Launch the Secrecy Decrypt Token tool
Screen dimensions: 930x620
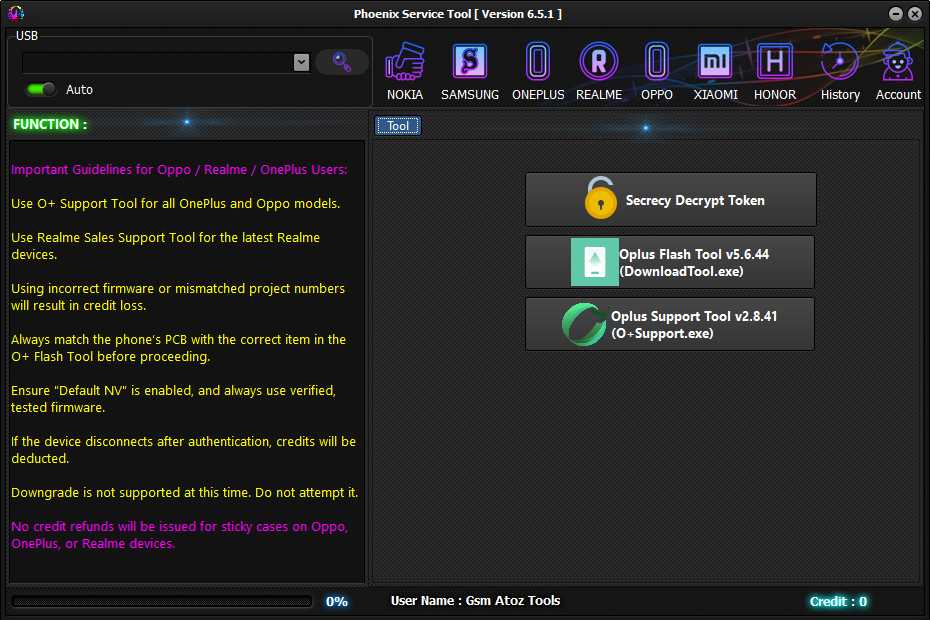point(670,199)
